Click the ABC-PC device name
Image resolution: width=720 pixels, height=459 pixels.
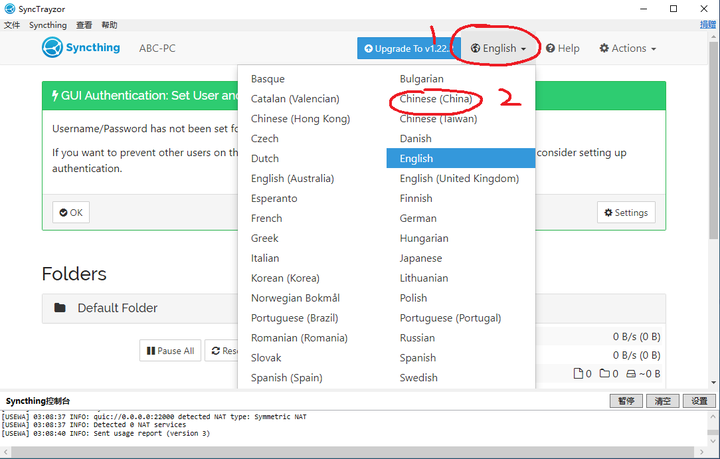pyautogui.click(x=157, y=48)
